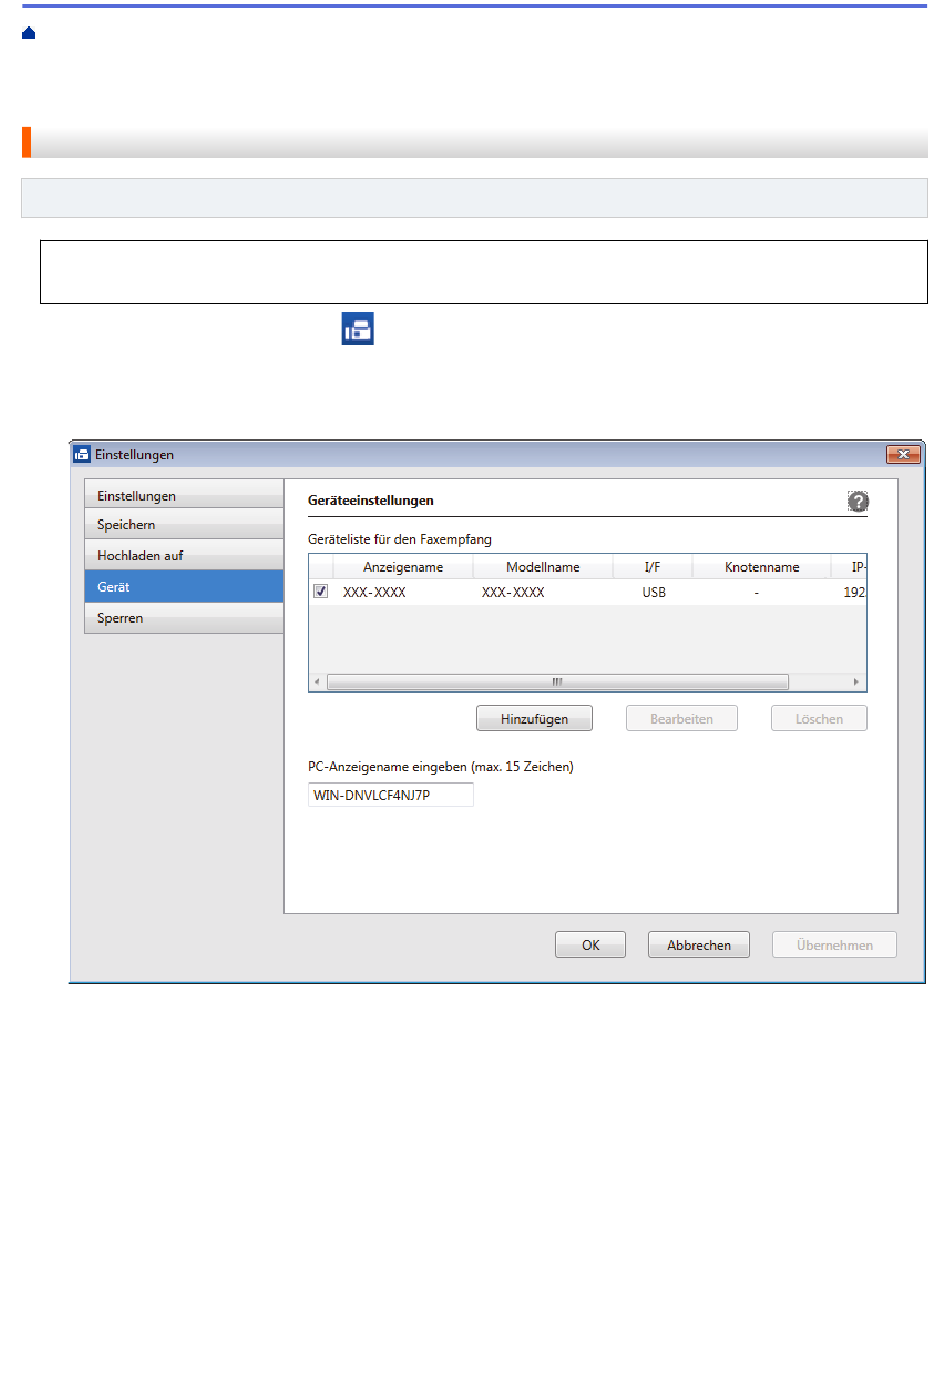This screenshot has height=1387, width=950.
Task: Select the Hochladen auf section
Action: coord(184,555)
